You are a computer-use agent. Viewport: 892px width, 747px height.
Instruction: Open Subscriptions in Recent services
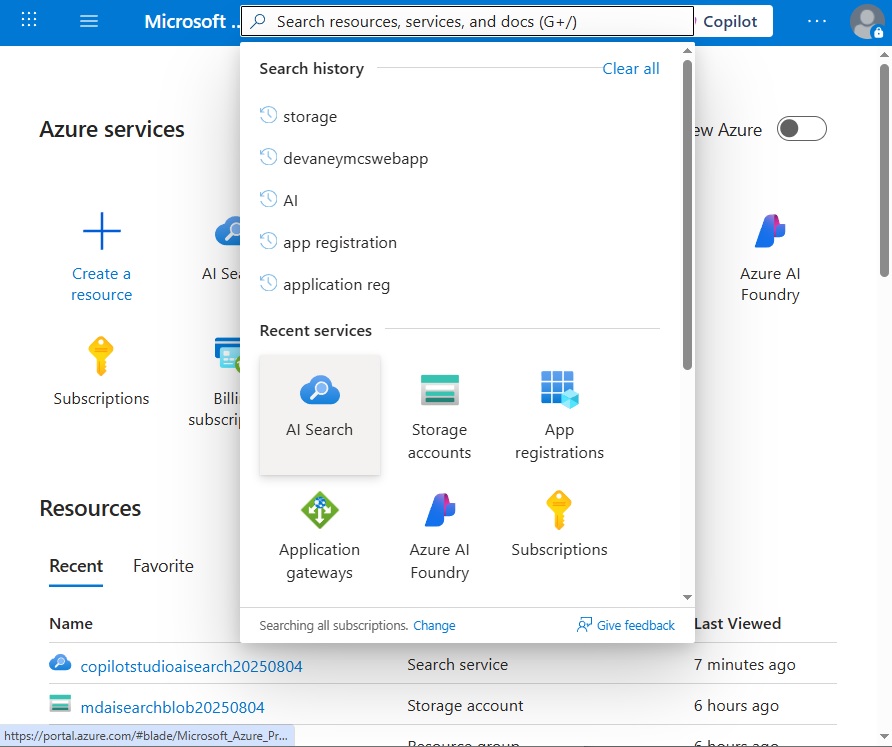[x=559, y=525]
